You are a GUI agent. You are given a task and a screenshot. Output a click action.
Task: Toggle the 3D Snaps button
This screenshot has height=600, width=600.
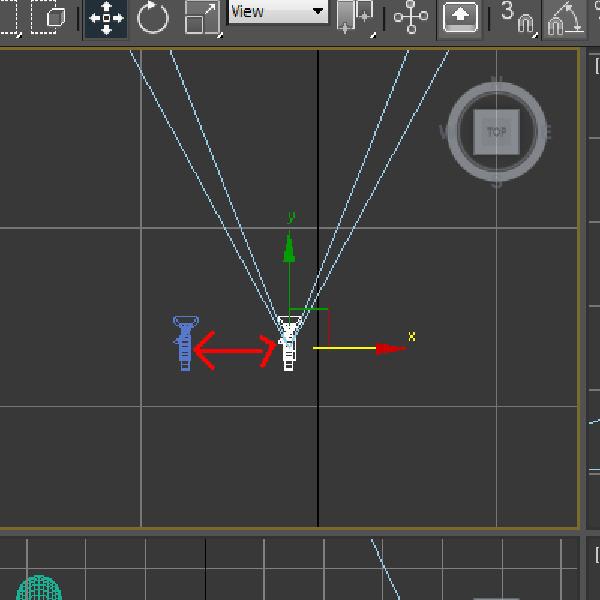[x=517, y=18]
